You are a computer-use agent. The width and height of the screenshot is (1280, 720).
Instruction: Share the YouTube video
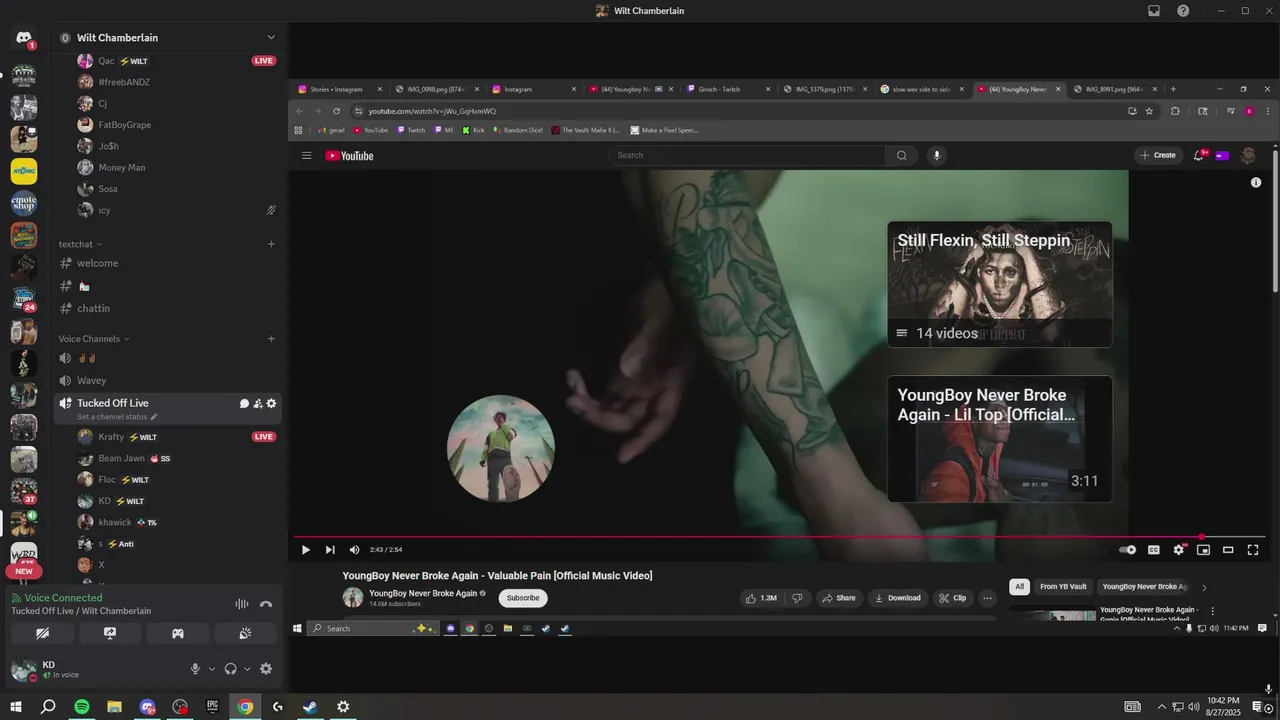click(x=840, y=598)
